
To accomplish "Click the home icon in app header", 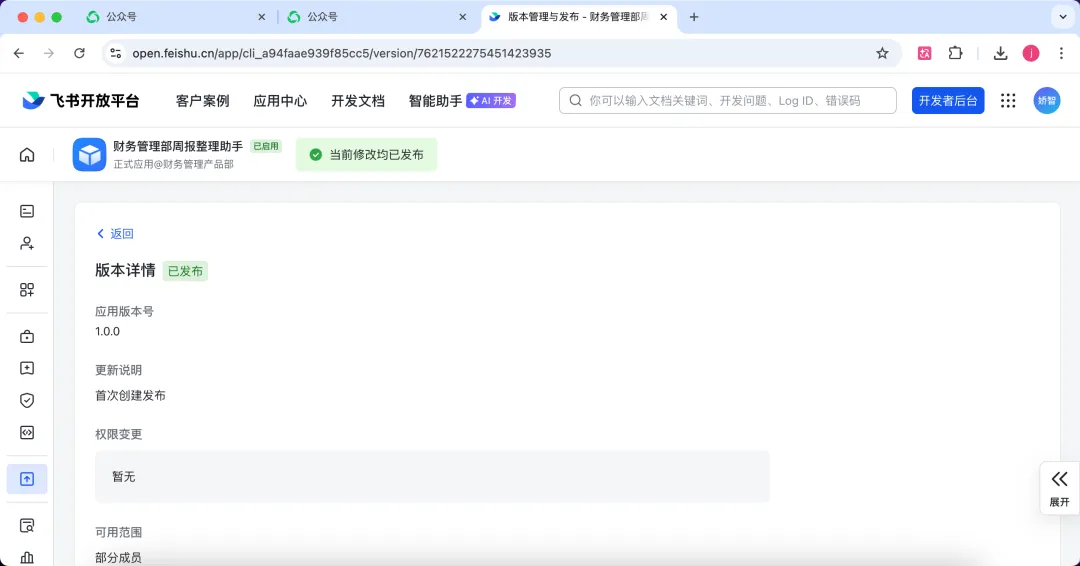I will [27, 154].
